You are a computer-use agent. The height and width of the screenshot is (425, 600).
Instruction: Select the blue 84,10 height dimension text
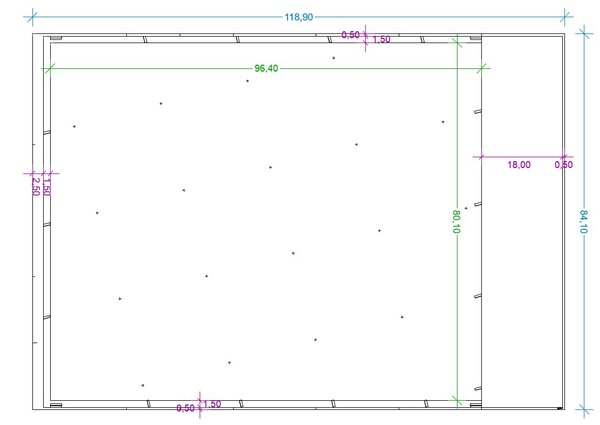pyautogui.click(x=583, y=221)
